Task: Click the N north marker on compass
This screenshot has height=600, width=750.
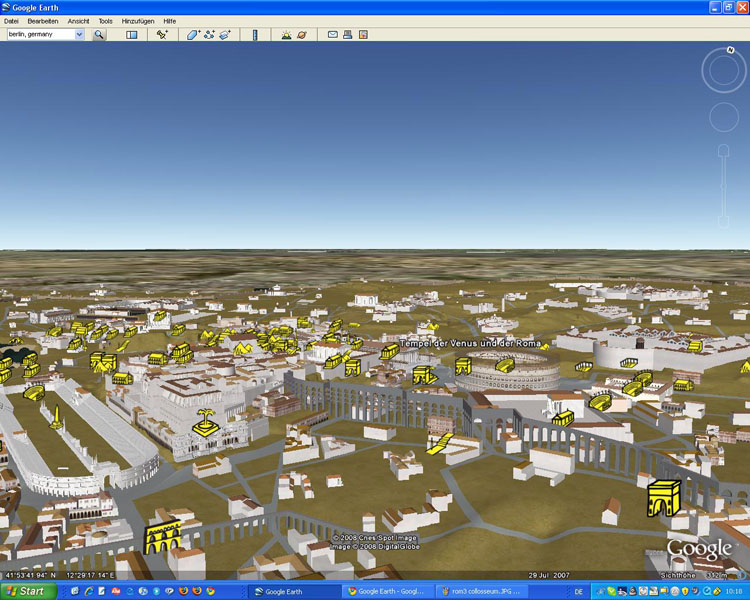Action: point(730,50)
